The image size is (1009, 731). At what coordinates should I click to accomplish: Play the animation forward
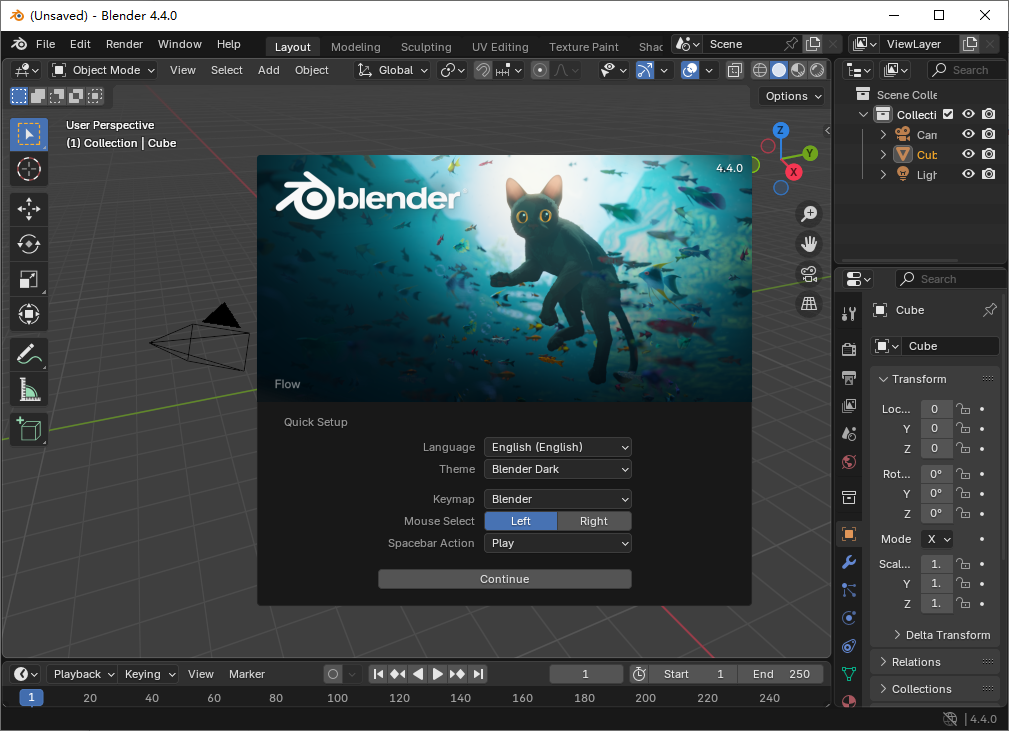pyautogui.click(x=438, y=674)
